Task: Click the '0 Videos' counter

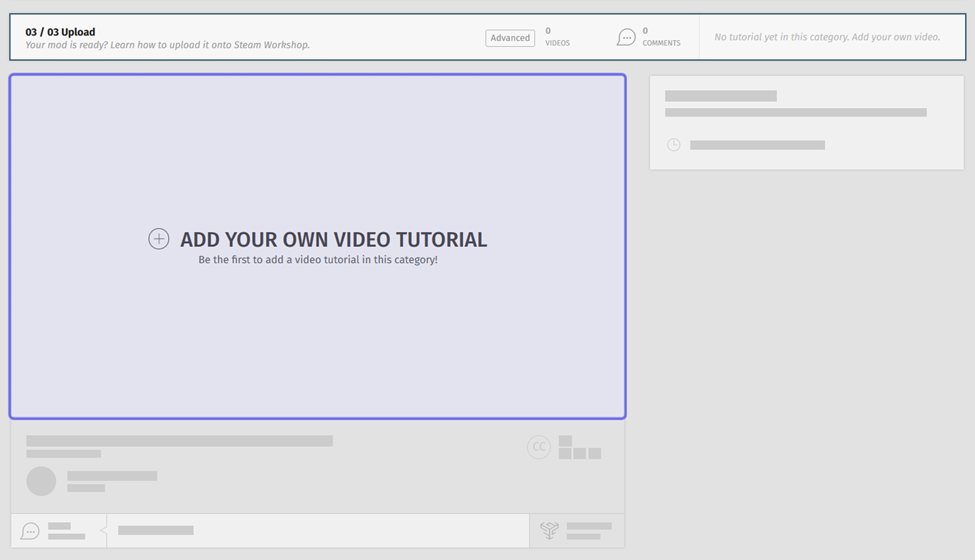Action: tap(557, 37)
